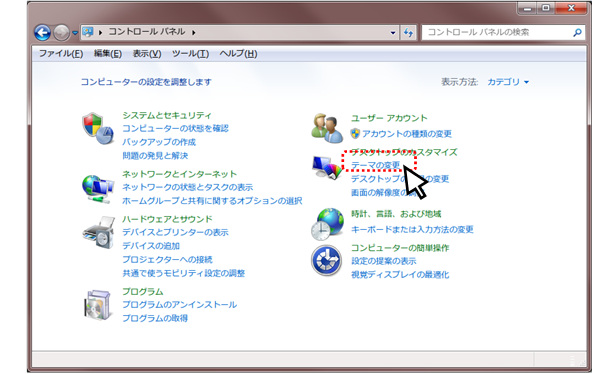Open コンピューターの状態を確認 link
Screen dimensions: 593x374
coord(175,129)
